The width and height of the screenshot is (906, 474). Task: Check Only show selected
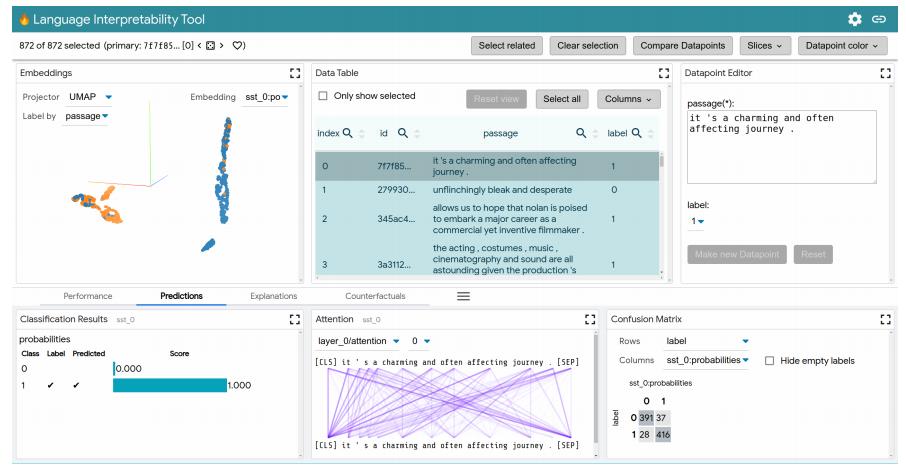pyautogui.click(x=323, y=96)
